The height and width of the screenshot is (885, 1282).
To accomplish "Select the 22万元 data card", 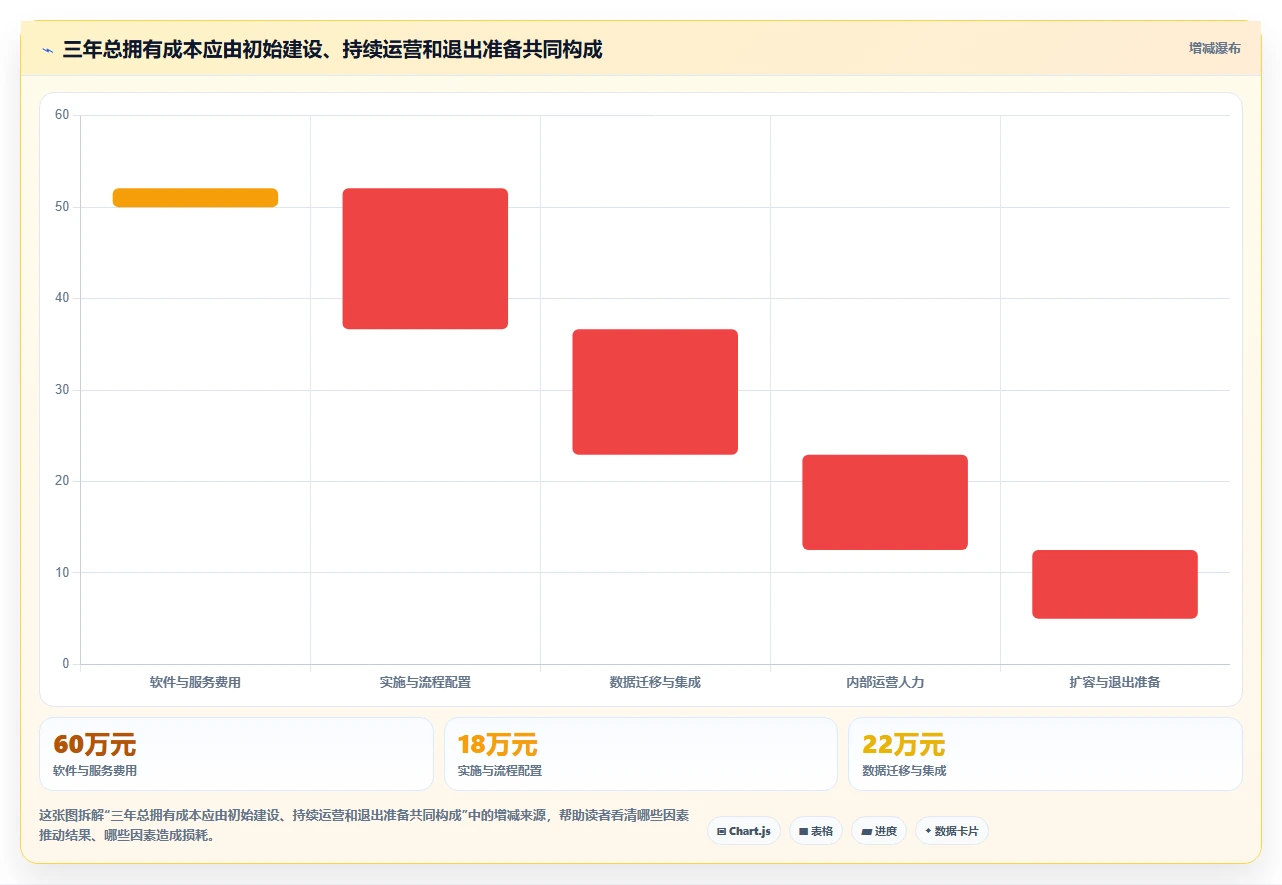I will click(x=1045, y=754).
